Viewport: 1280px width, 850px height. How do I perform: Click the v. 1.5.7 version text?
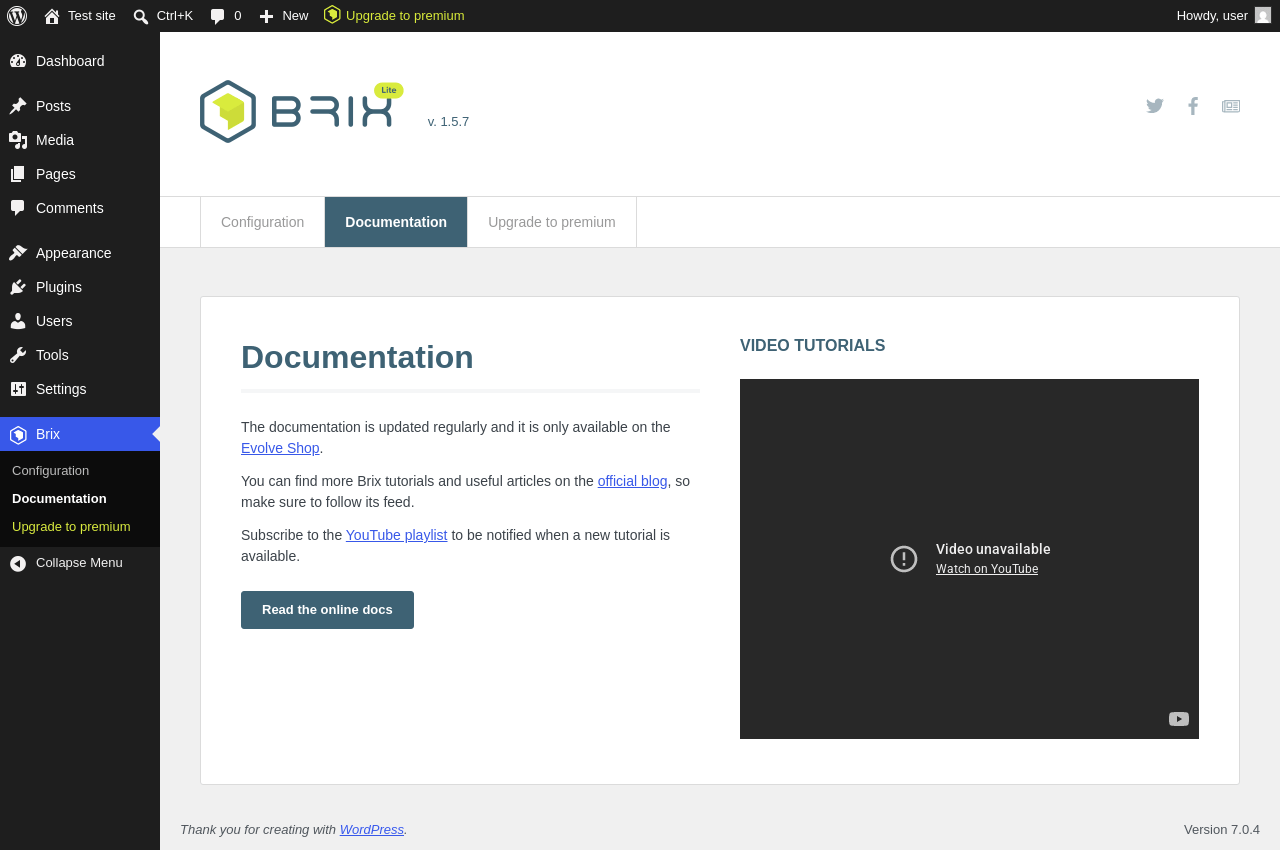448,122
